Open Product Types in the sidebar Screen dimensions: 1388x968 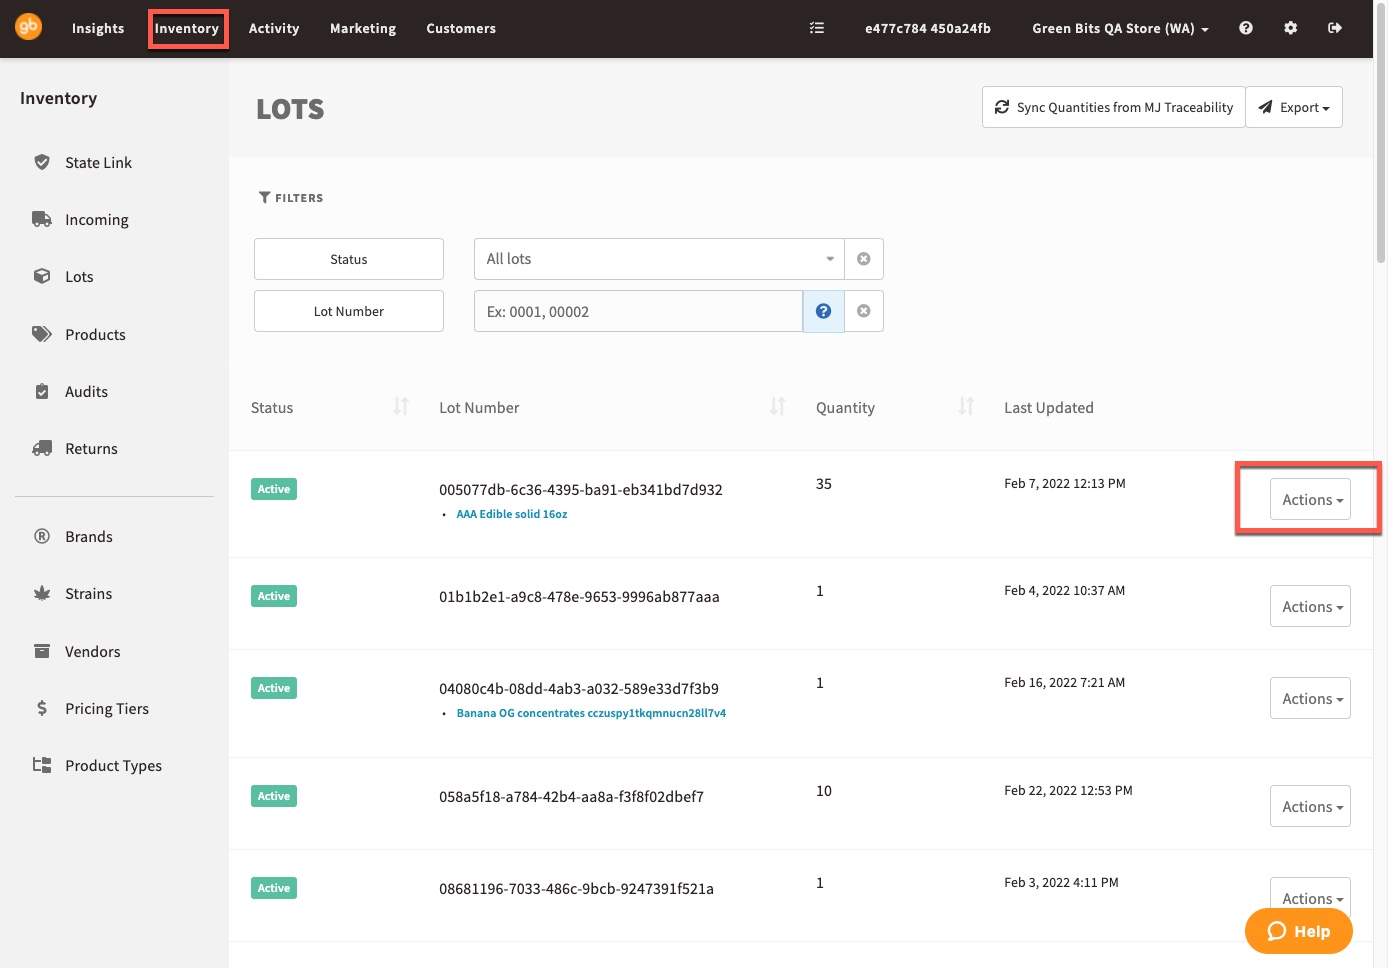(113, 766)
